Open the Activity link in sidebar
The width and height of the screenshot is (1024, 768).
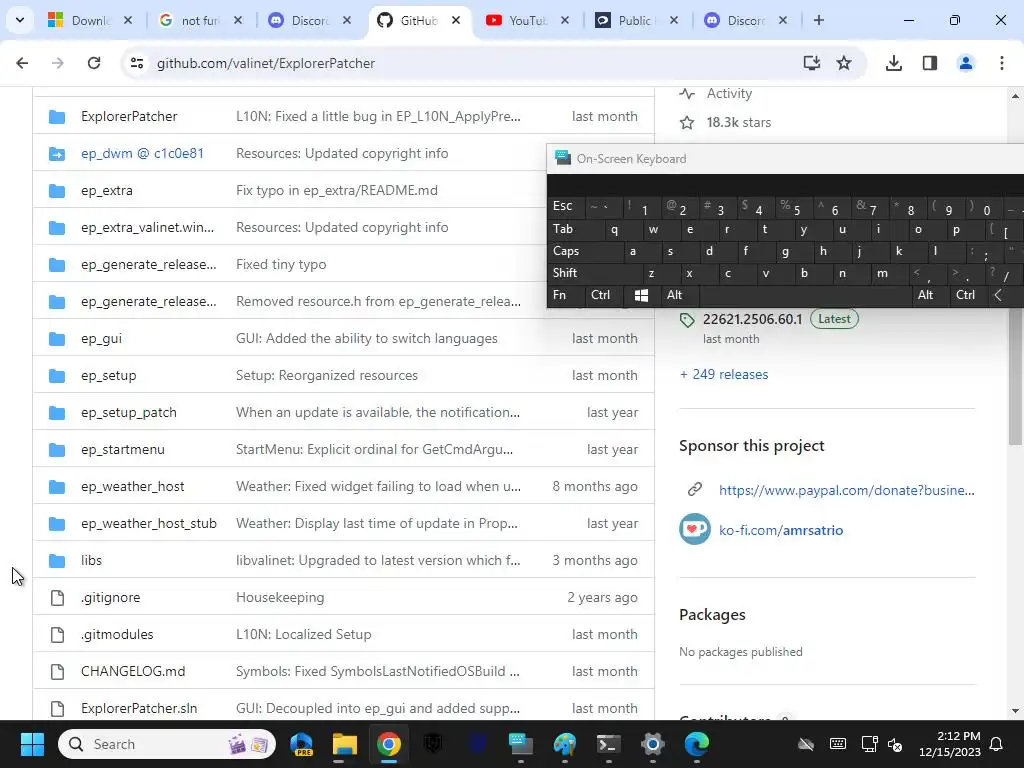(x=729, y=93)
